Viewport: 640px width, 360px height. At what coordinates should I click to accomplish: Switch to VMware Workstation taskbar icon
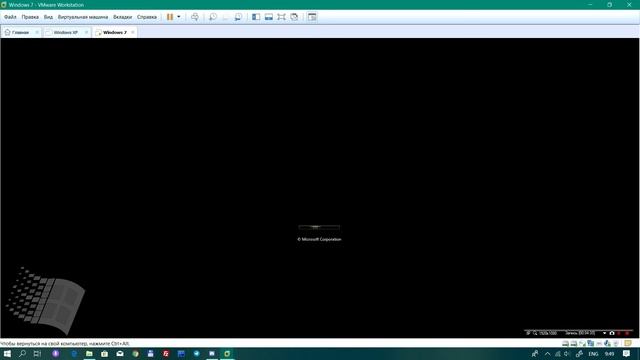227,354
